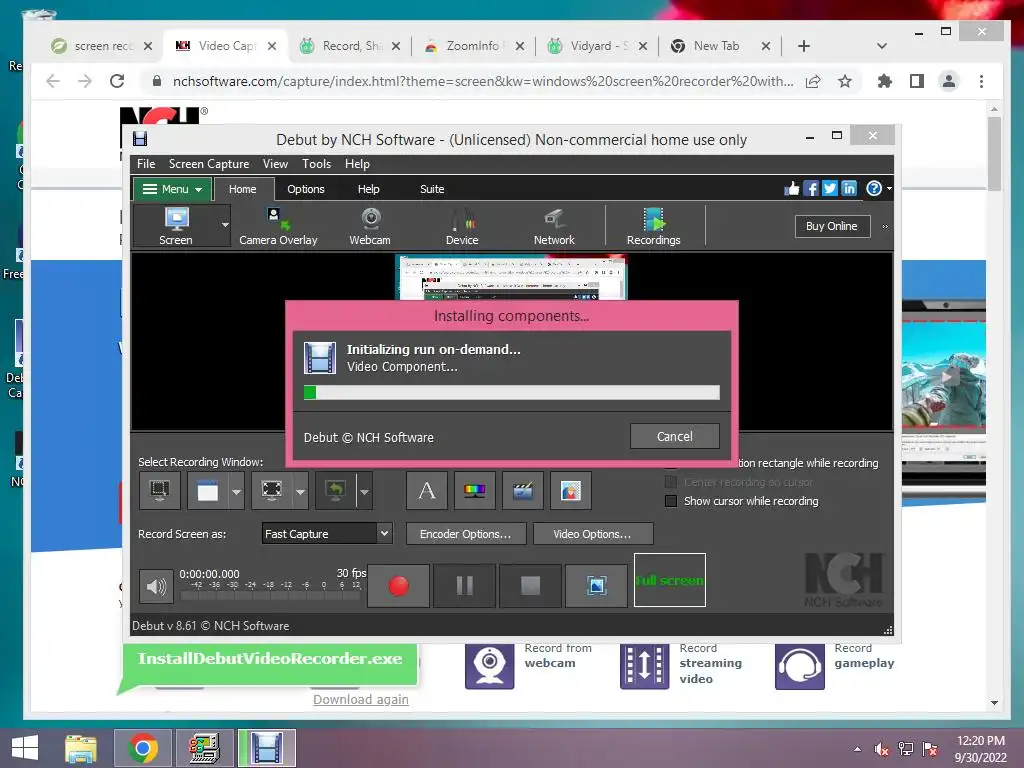Select the Screen capture source in Debut
Screen dimensions: 1024x768
pos(176,226)
